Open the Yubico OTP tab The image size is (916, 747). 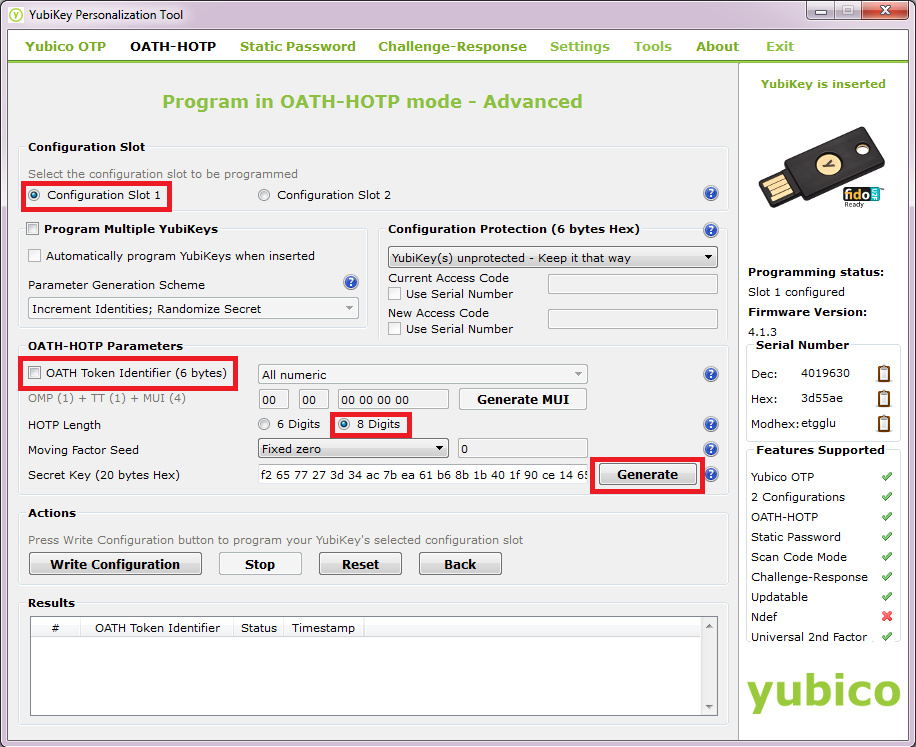click(x=65, y=47)
